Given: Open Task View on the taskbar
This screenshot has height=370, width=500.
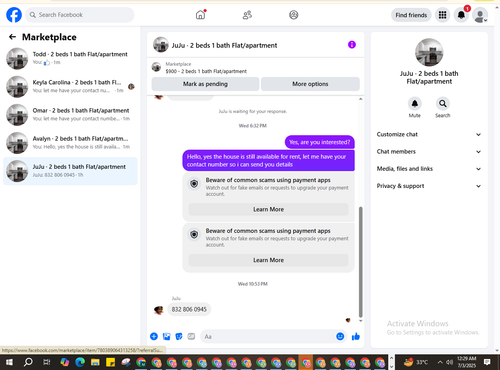Looking at the screenshot, I should point(47,362).
